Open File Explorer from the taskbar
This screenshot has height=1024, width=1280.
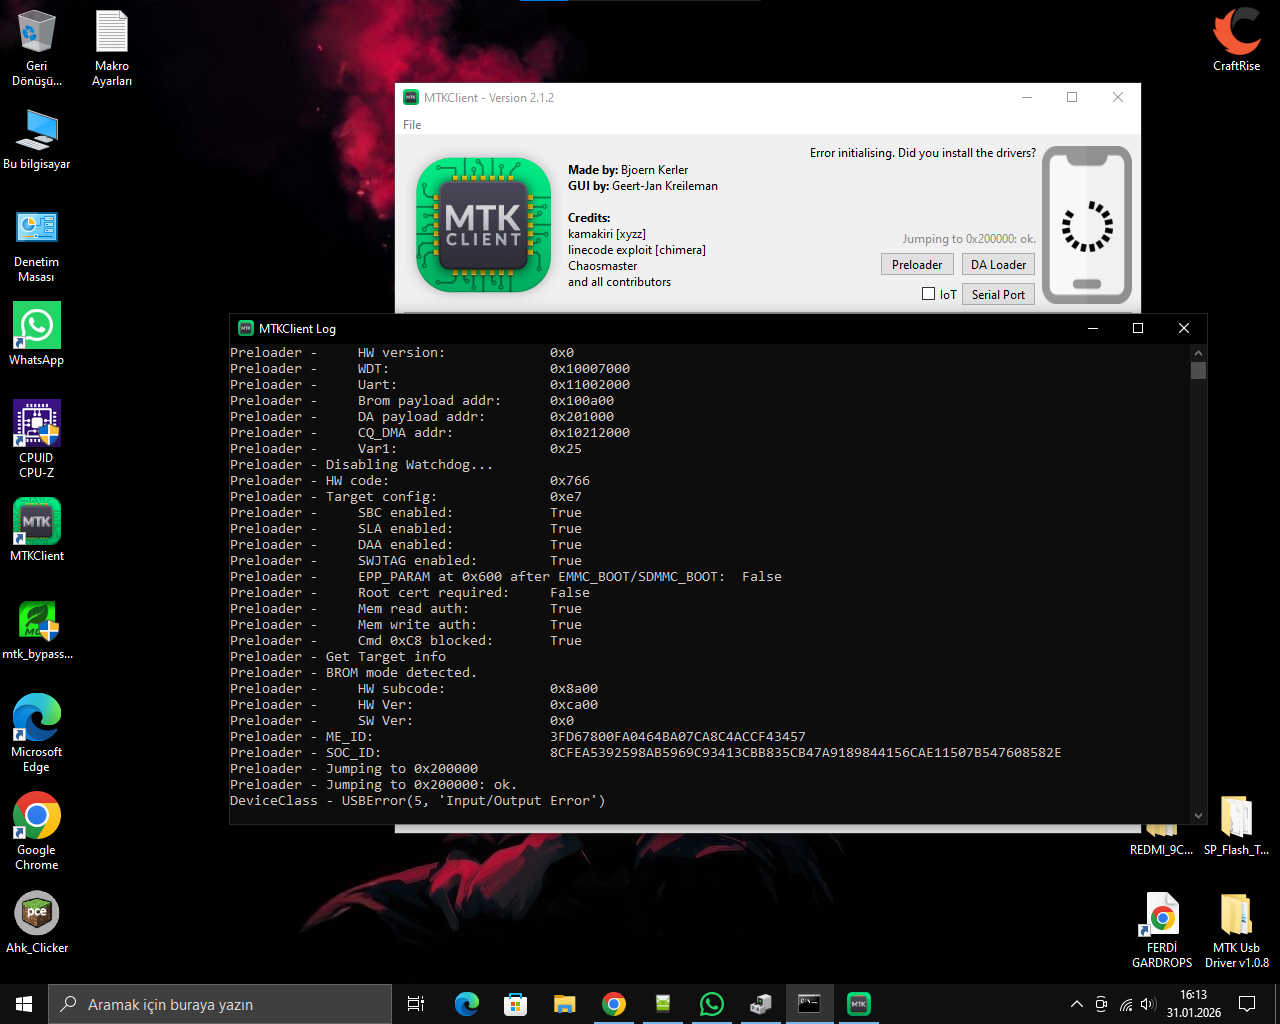pos(565,1004)
